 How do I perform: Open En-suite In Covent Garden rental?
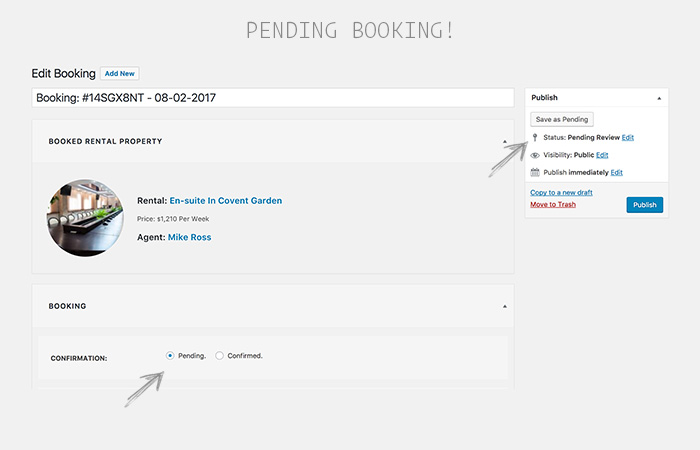click(226, 201)
